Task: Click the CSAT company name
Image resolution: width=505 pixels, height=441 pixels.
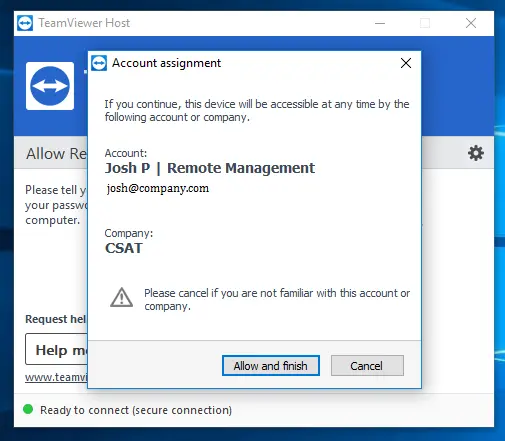Action: point(124,248)
